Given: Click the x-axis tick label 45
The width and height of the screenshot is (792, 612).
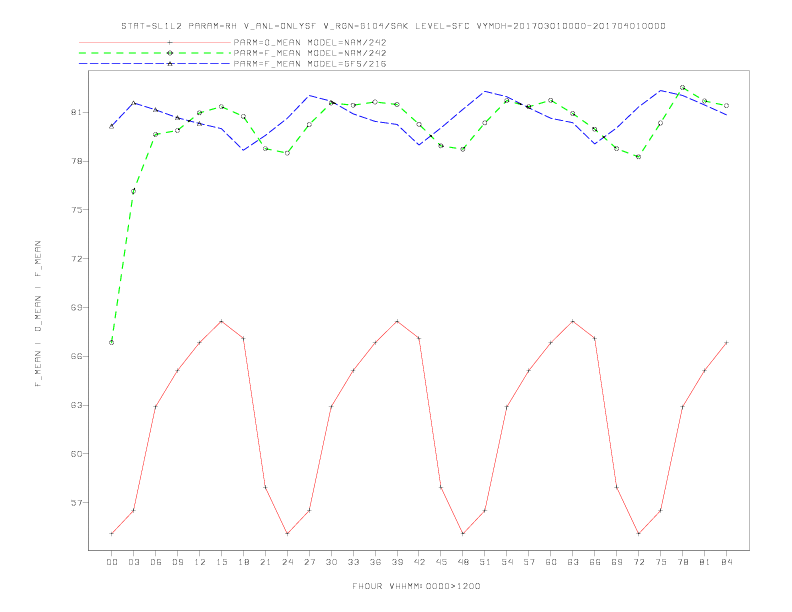Looking at the screenshot, I should (441, 562).
